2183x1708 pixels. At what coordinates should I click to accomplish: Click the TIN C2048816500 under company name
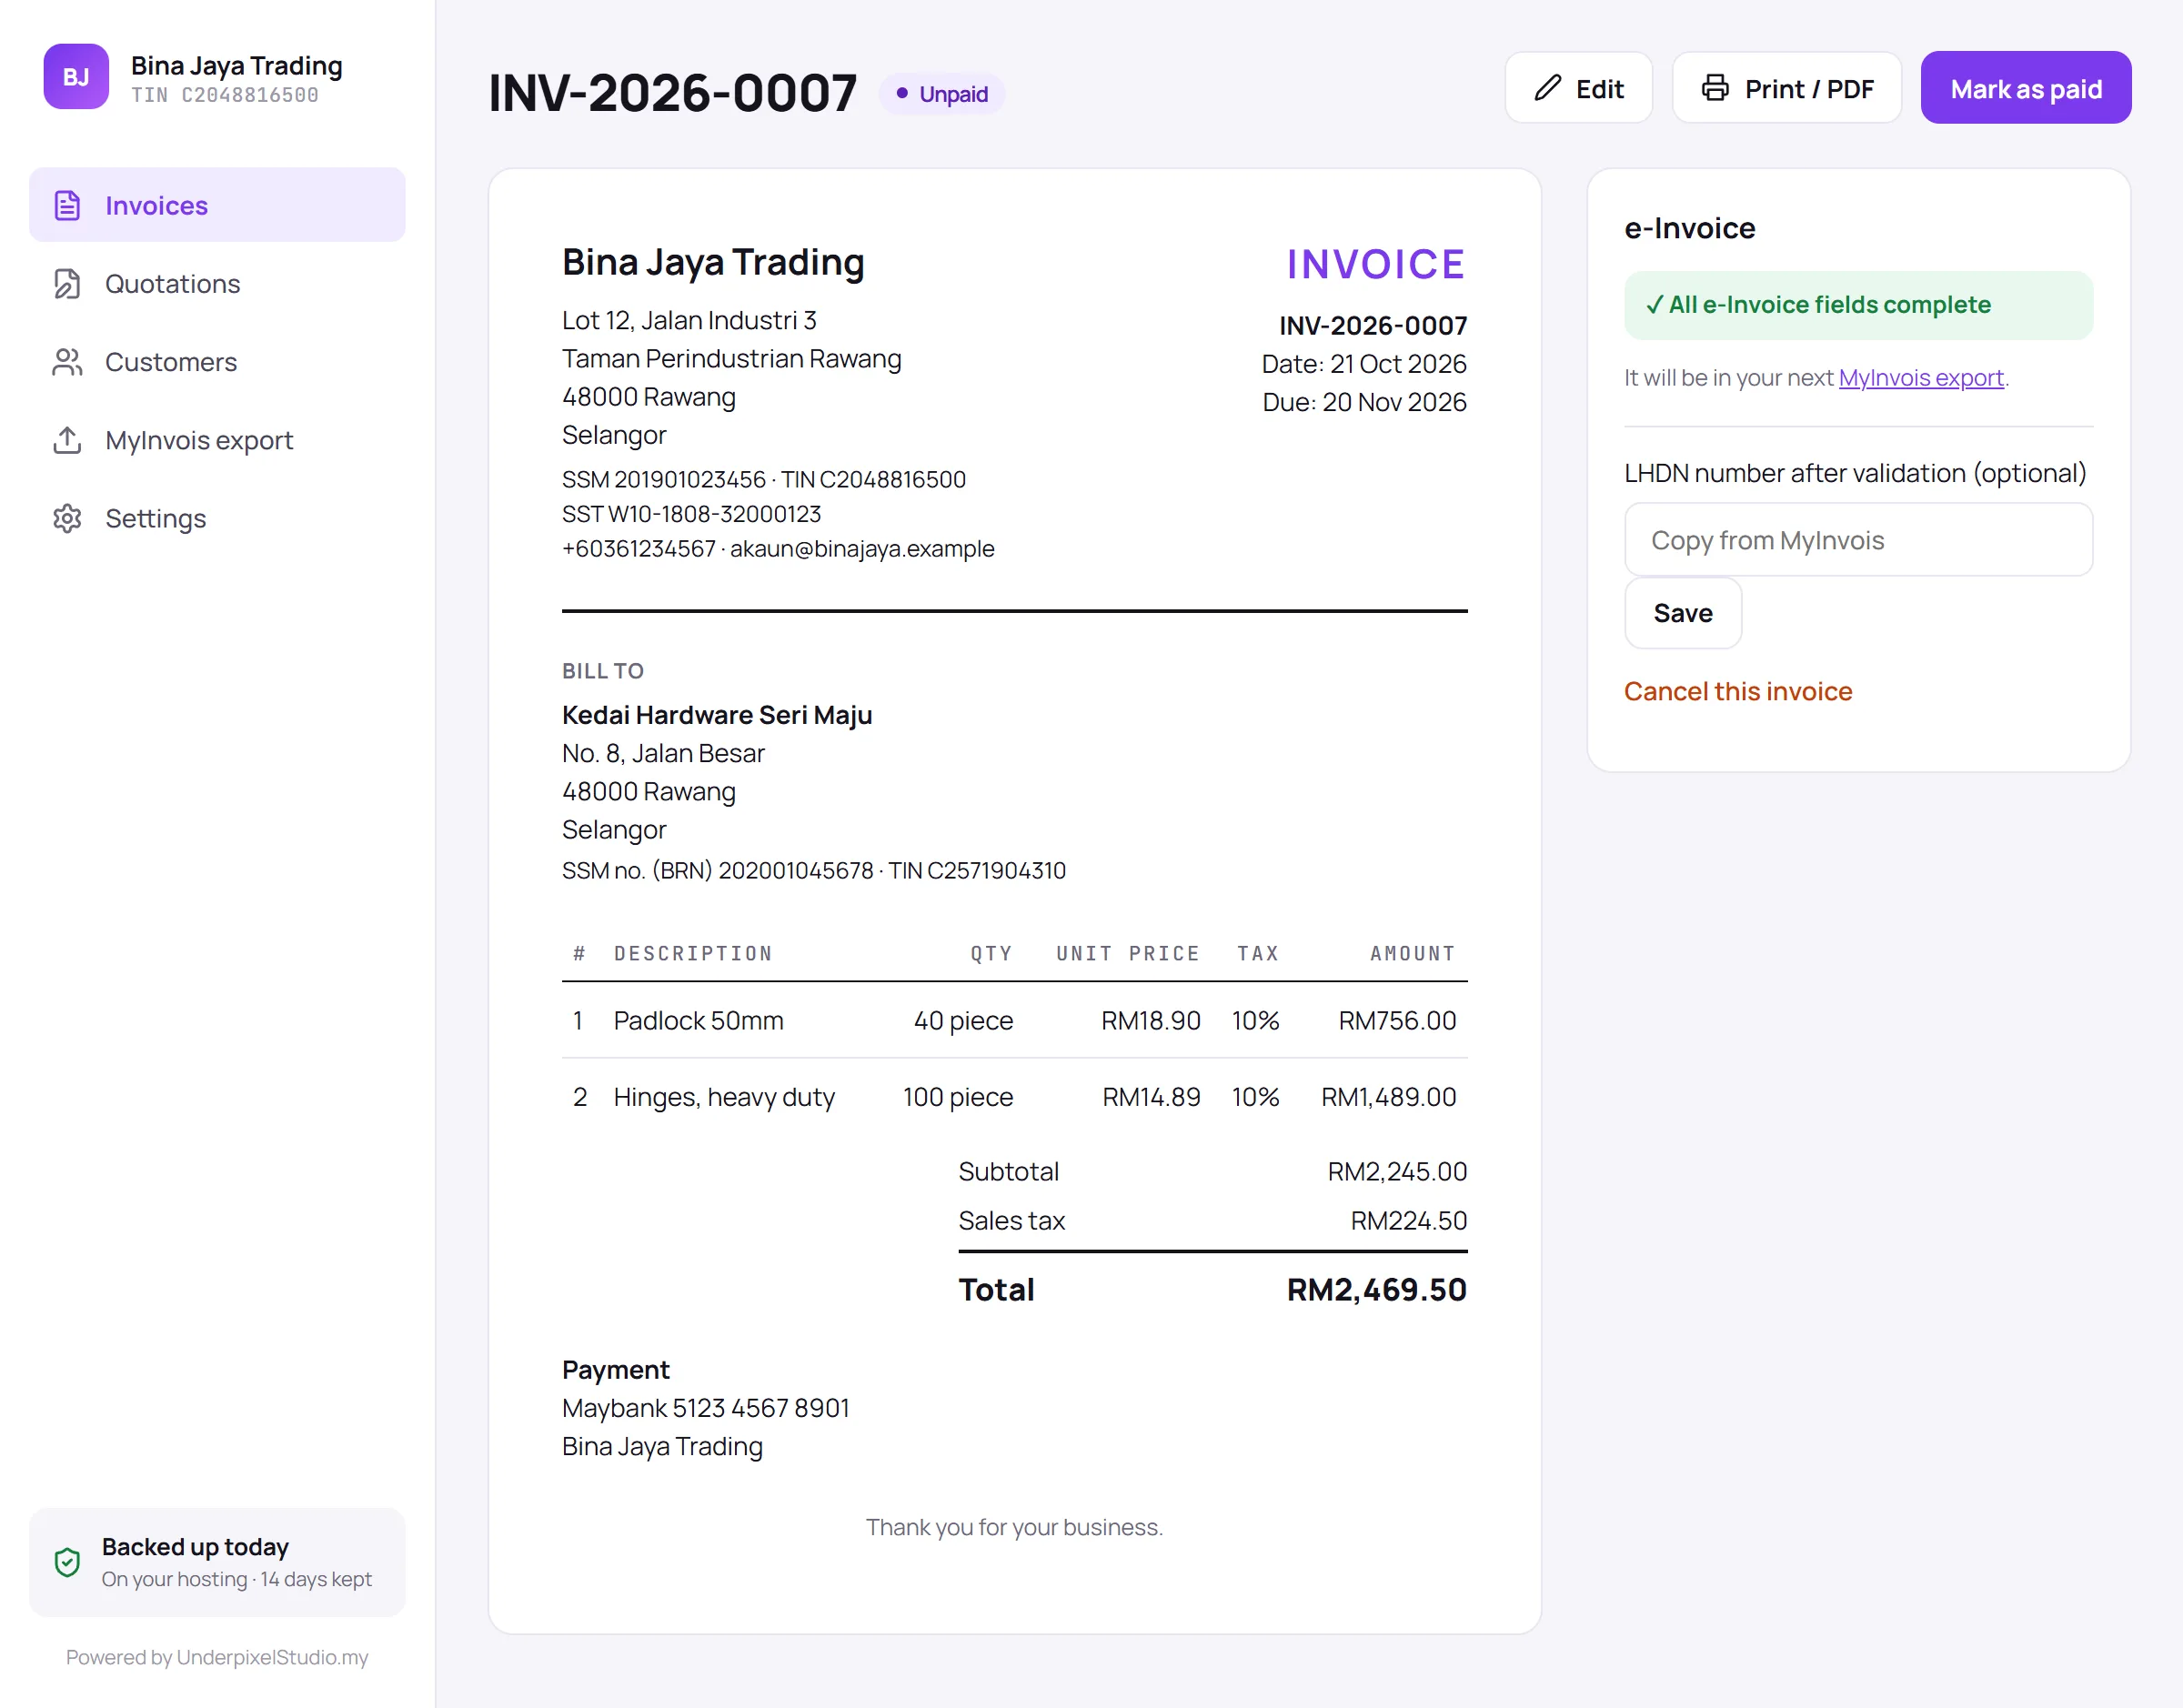click(x=224, y=95)
